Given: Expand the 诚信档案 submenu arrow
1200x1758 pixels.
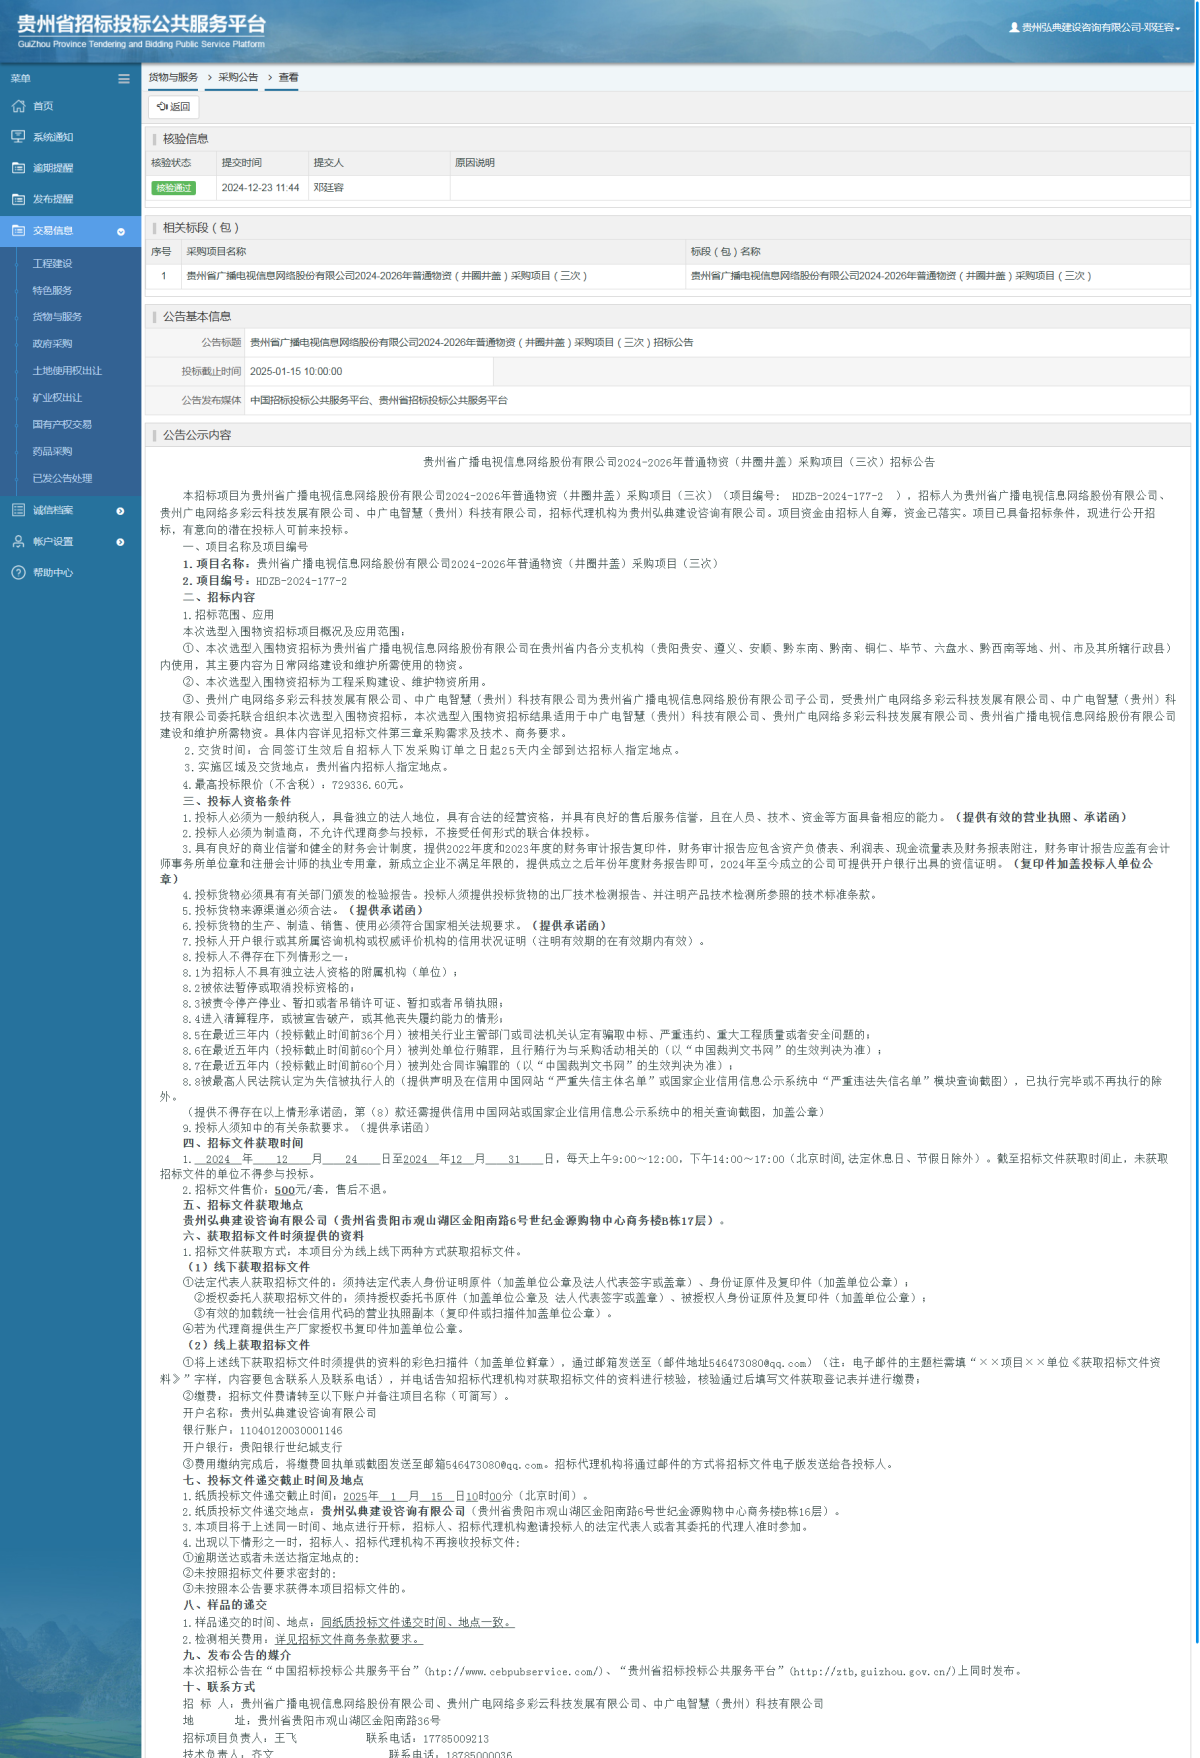Looking at the screenshot, I should 121,511.
